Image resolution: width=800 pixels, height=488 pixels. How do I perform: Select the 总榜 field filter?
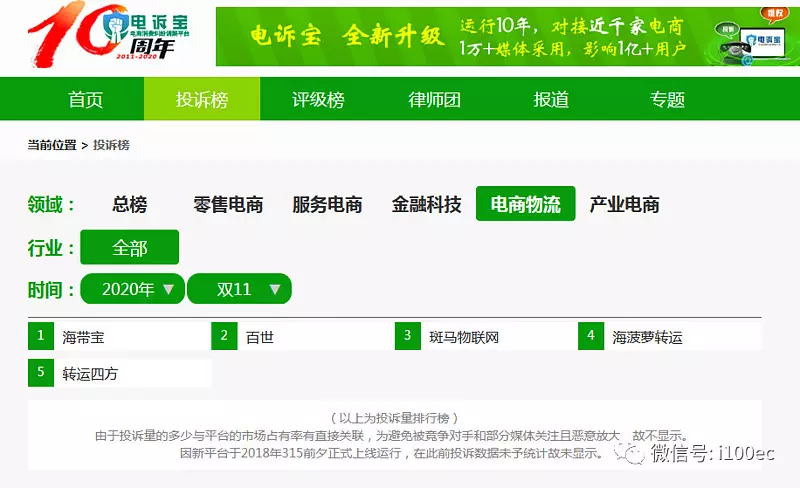[130, 204]
